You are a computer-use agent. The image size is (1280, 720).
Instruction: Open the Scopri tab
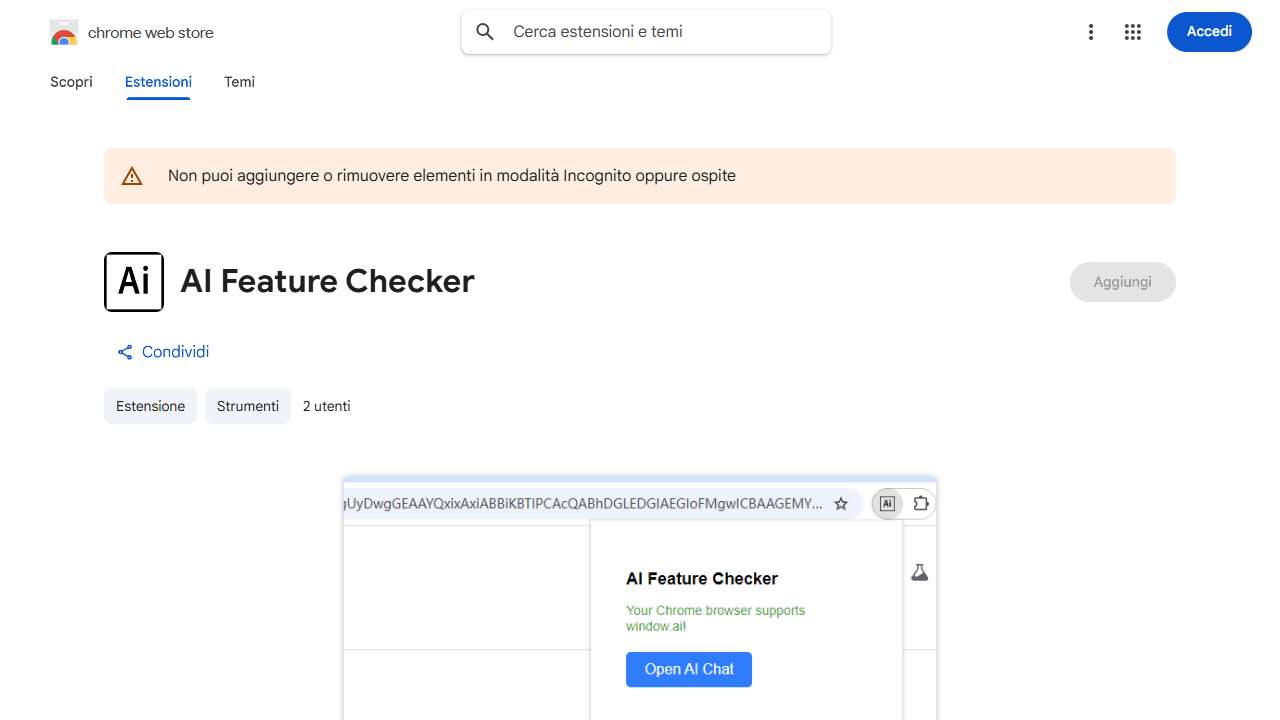(71, 81)
